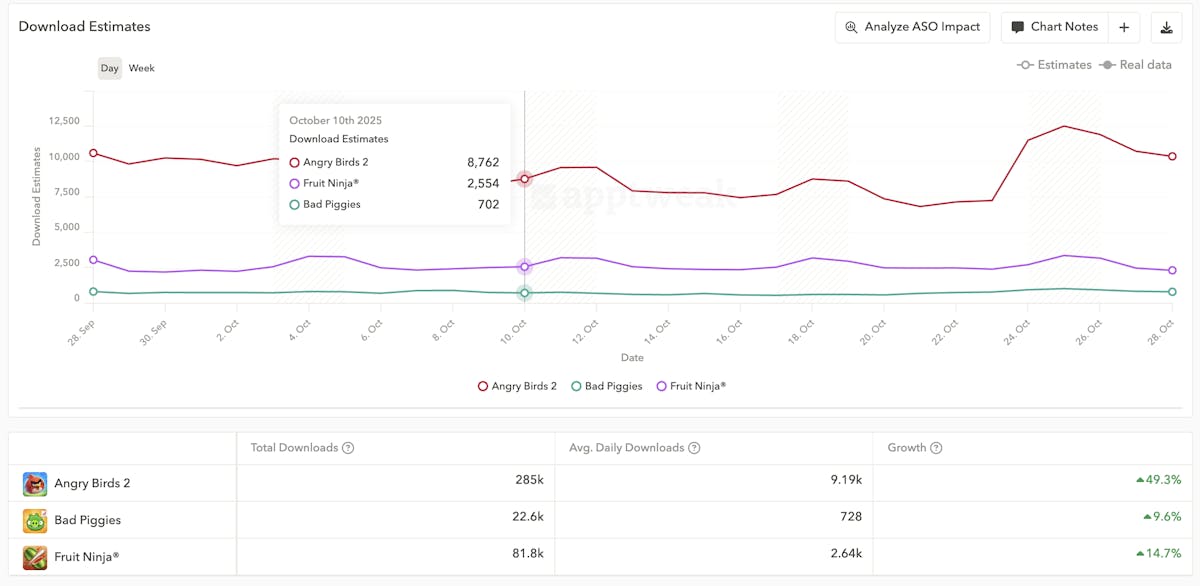Click the download chart icon

(x=1166, y=28)
